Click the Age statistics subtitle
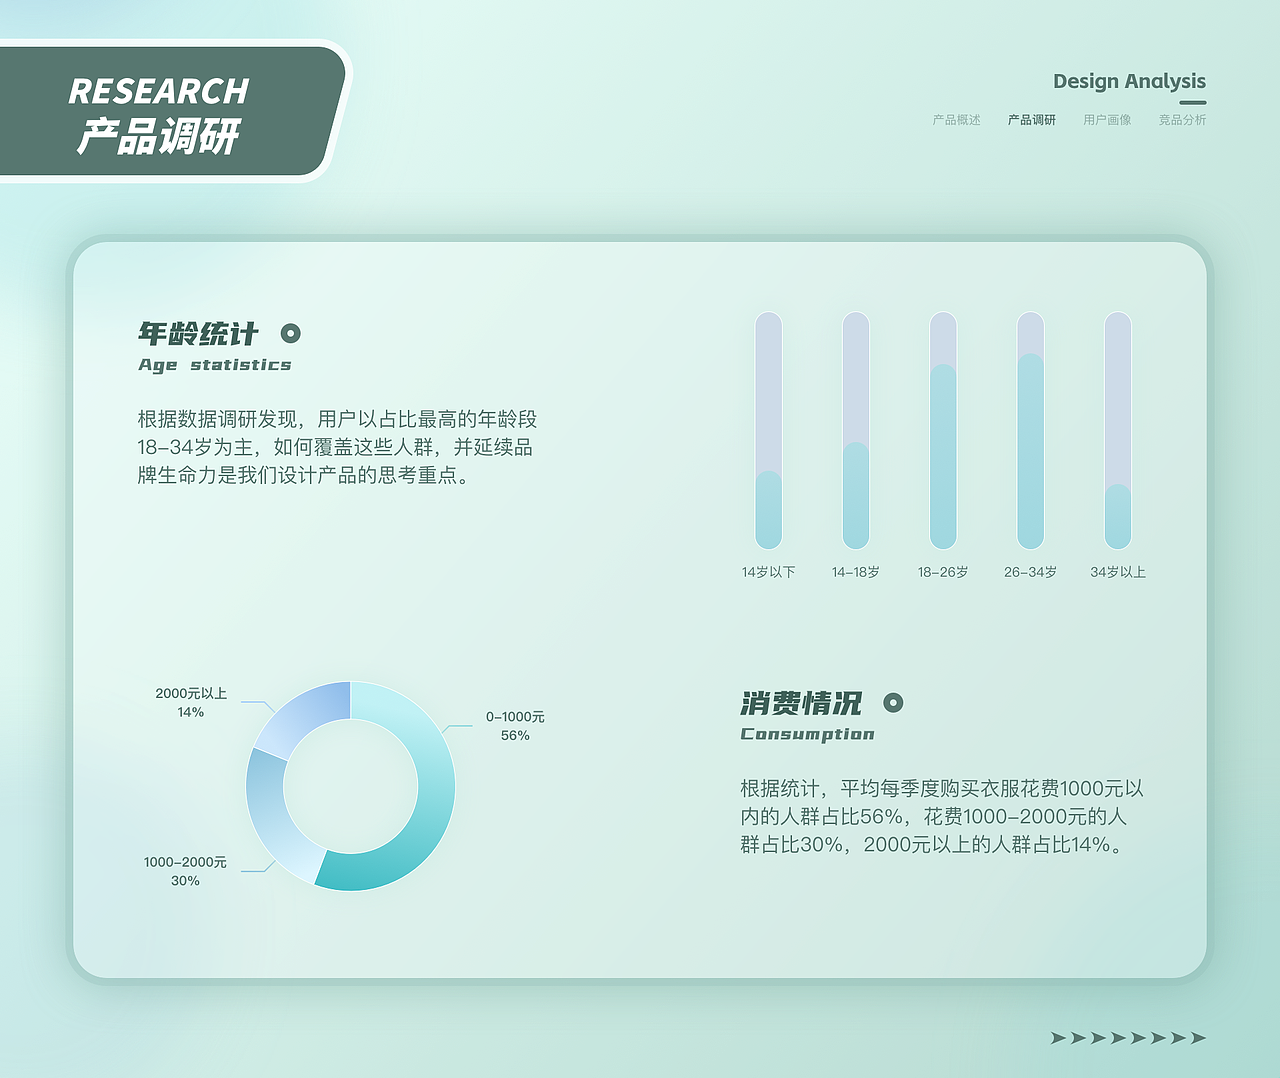The image size is (1280, 1078). tap(215, 365)
